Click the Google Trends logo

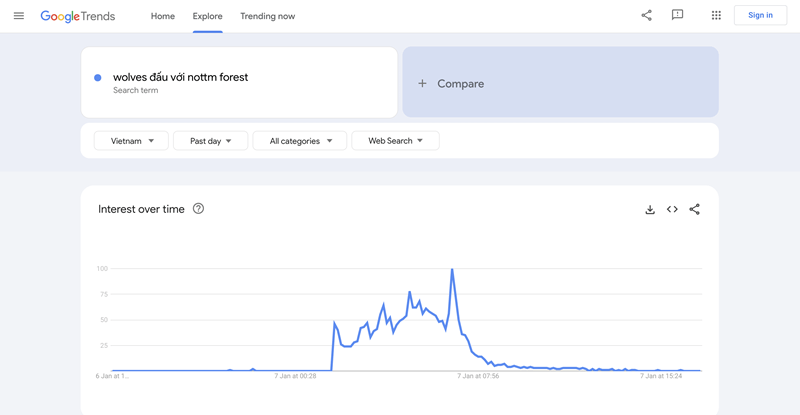pyautogui.click(x=78, y=16)
